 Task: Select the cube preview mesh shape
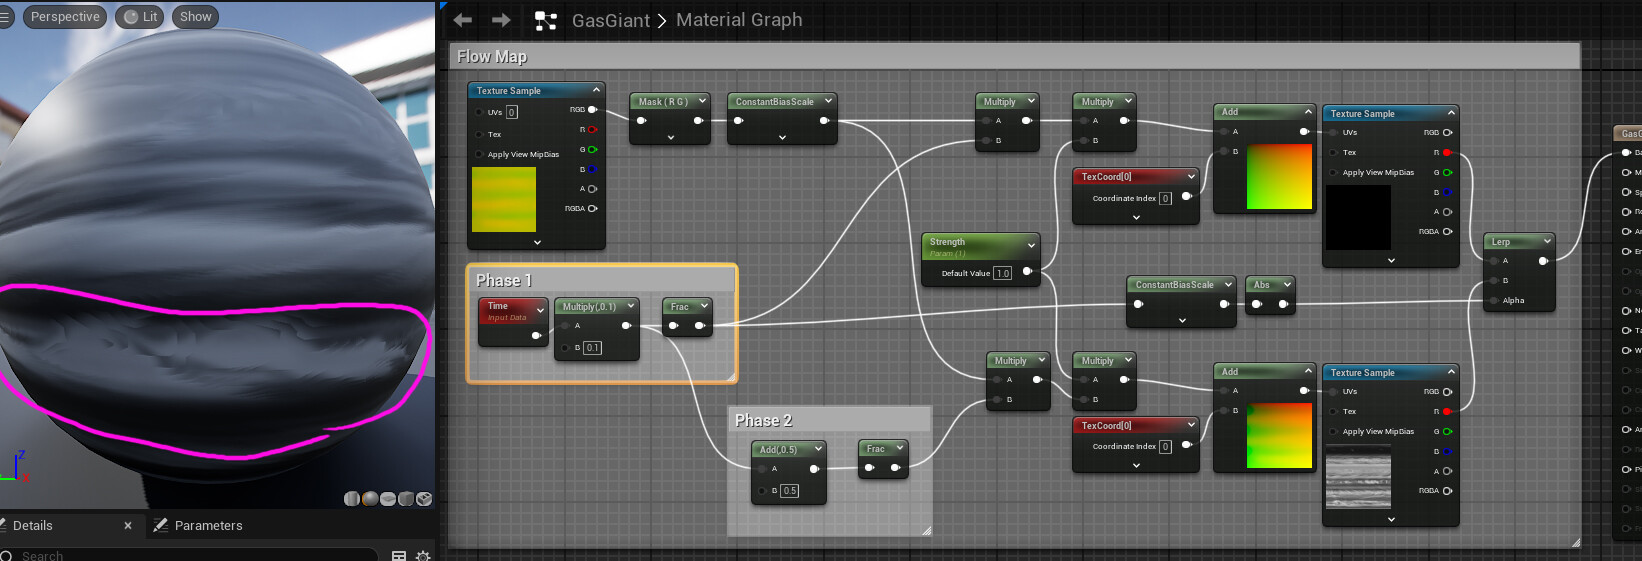(406, 499)
